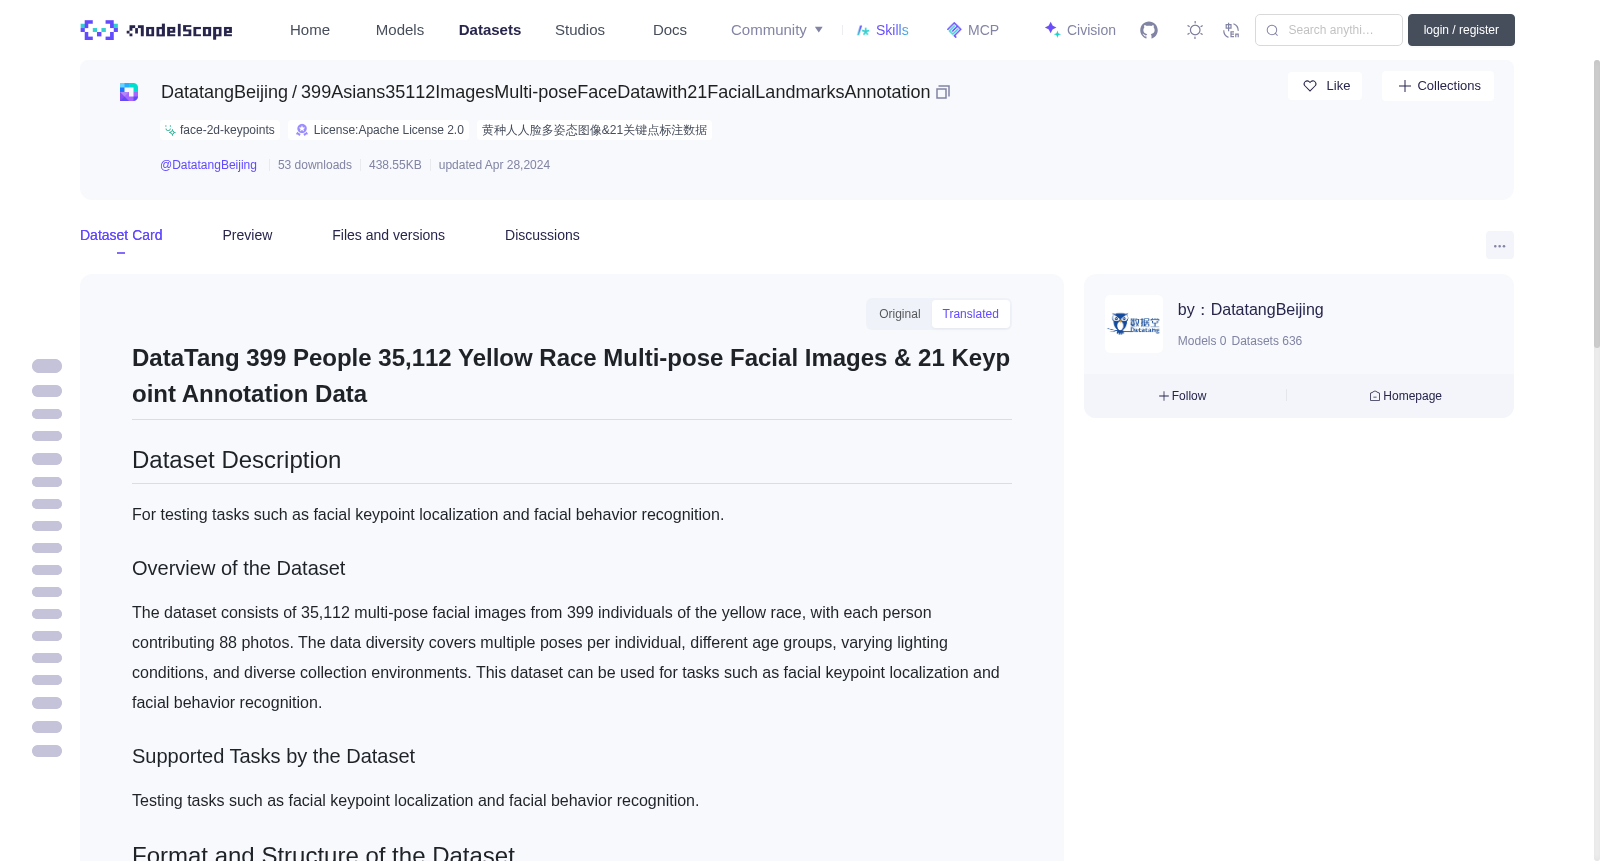Open the Studios section
Image resolution: width=1600 pixels, height=861 pixels.
pos(580,30)
